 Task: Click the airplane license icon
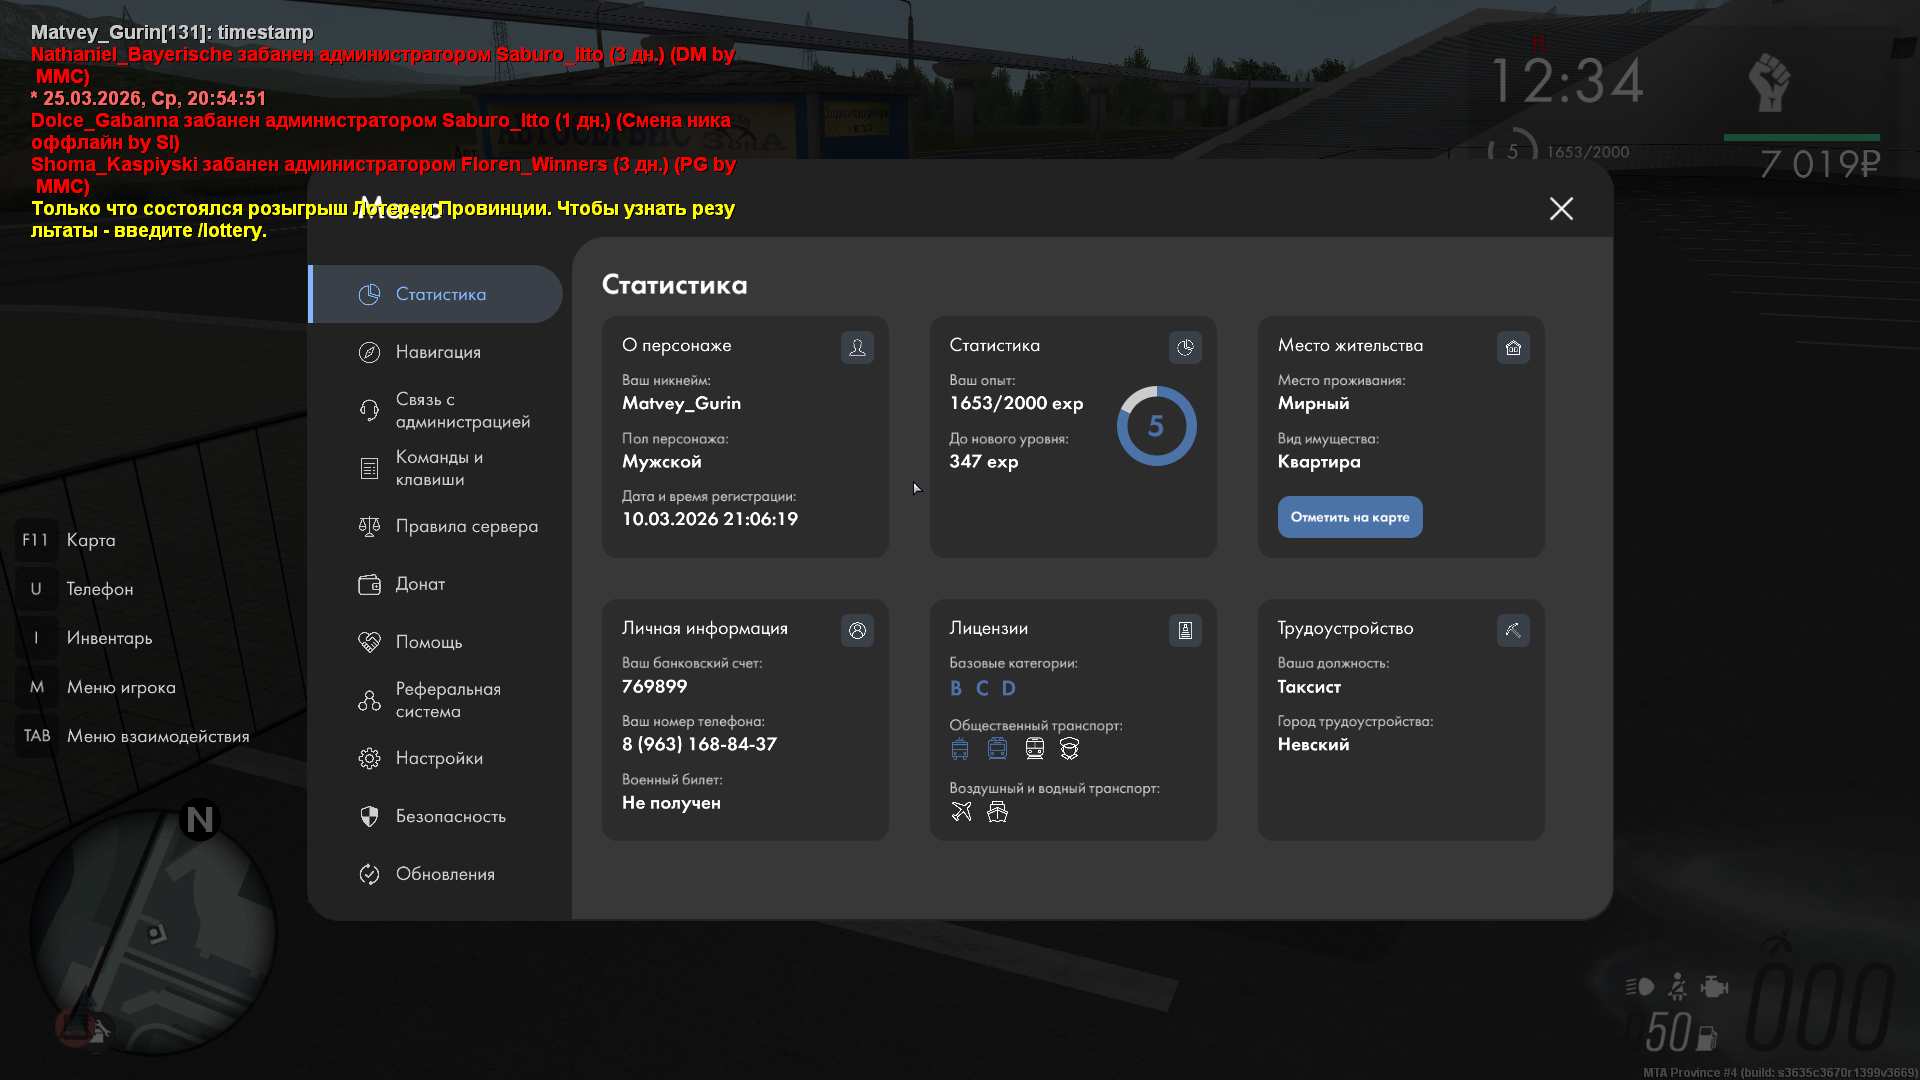[961, 811]
